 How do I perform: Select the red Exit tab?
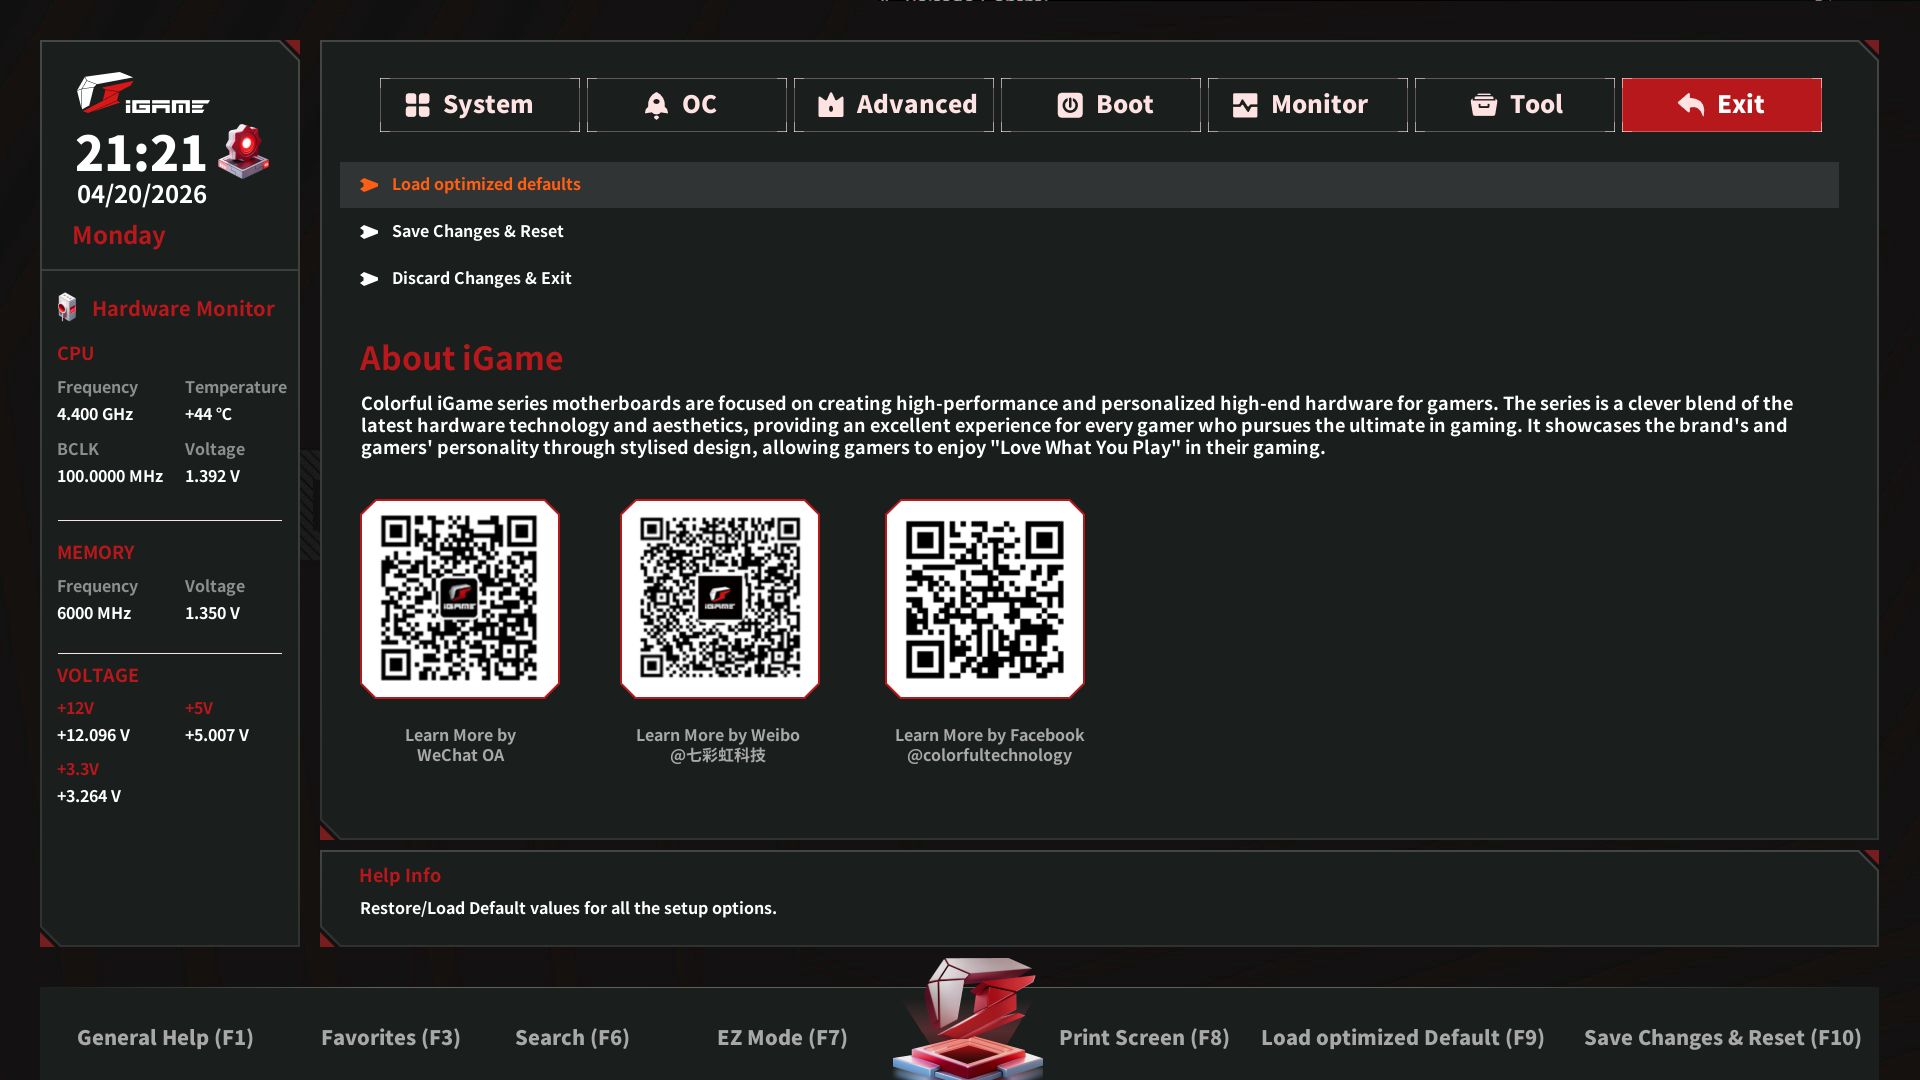tap(1721, 105)
